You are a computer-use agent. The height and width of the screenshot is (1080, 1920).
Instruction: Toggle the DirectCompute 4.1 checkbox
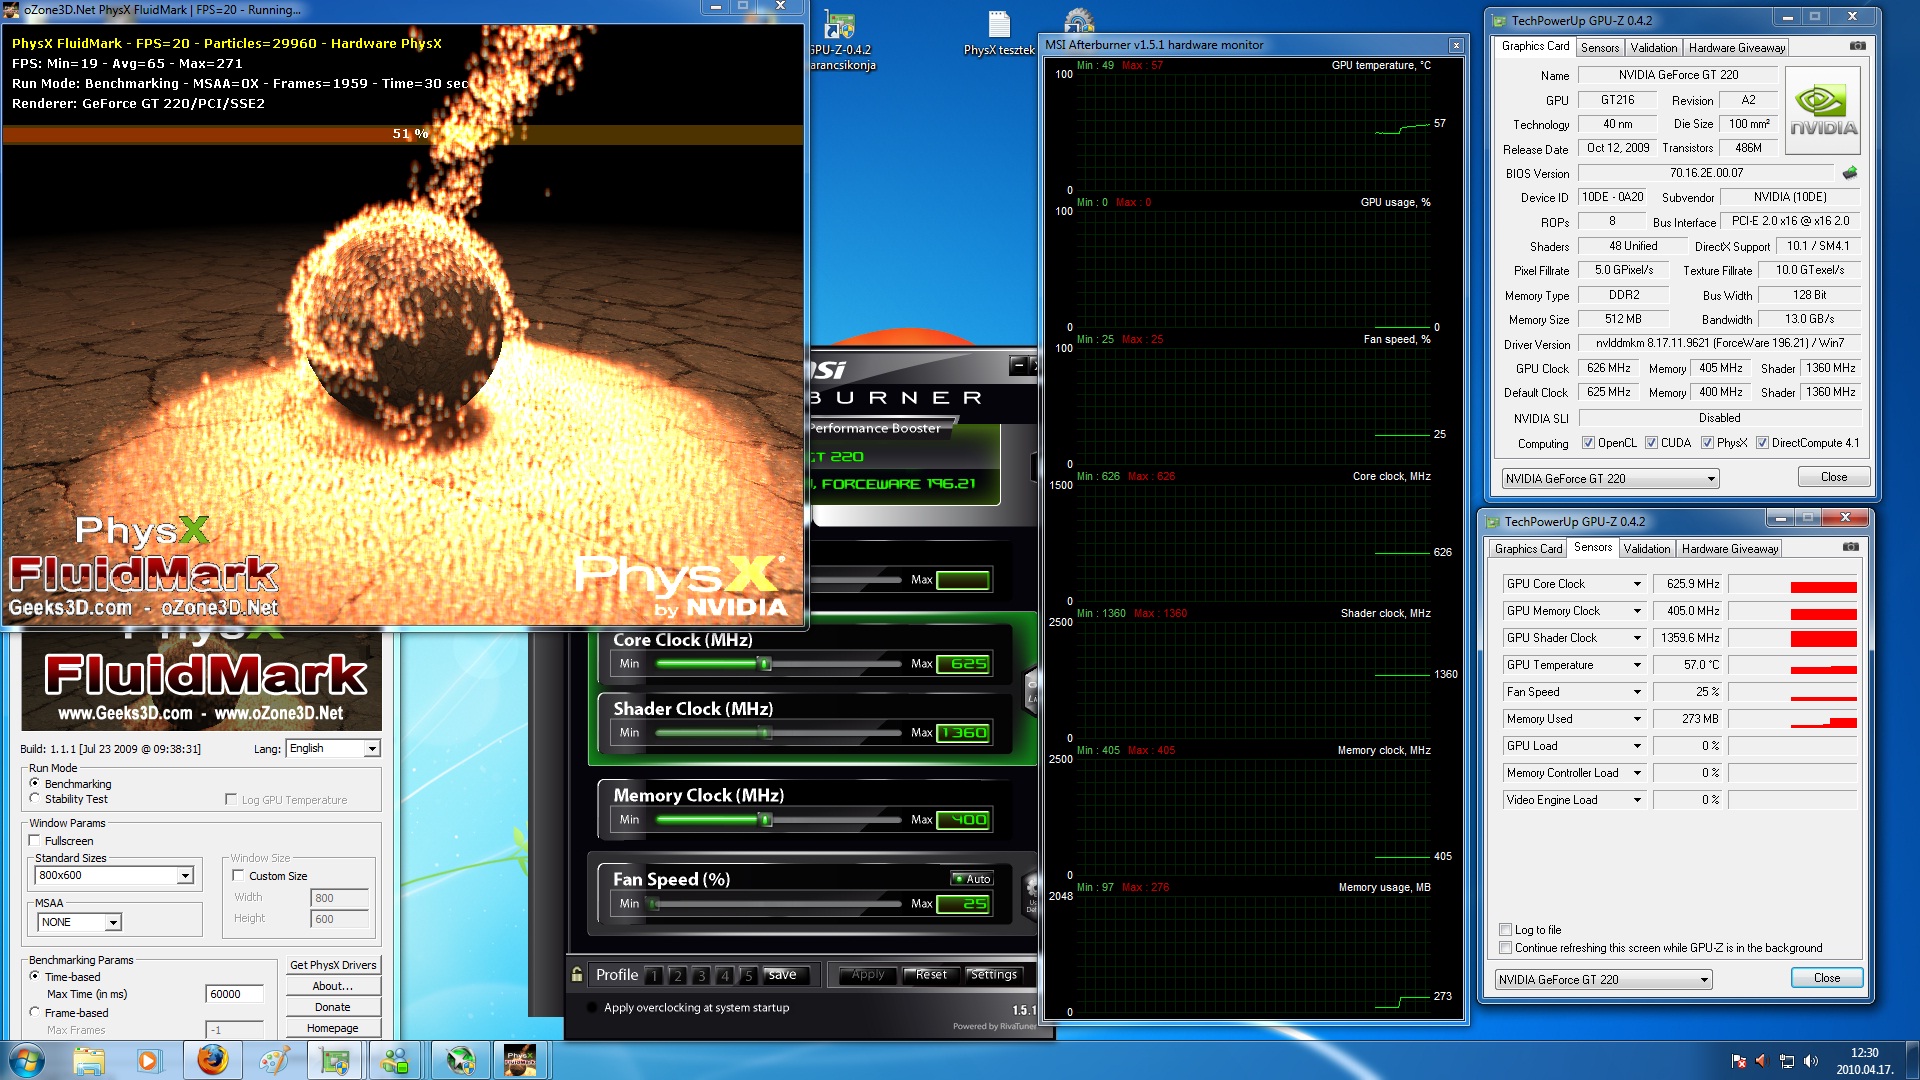[x=1763, y=443]
